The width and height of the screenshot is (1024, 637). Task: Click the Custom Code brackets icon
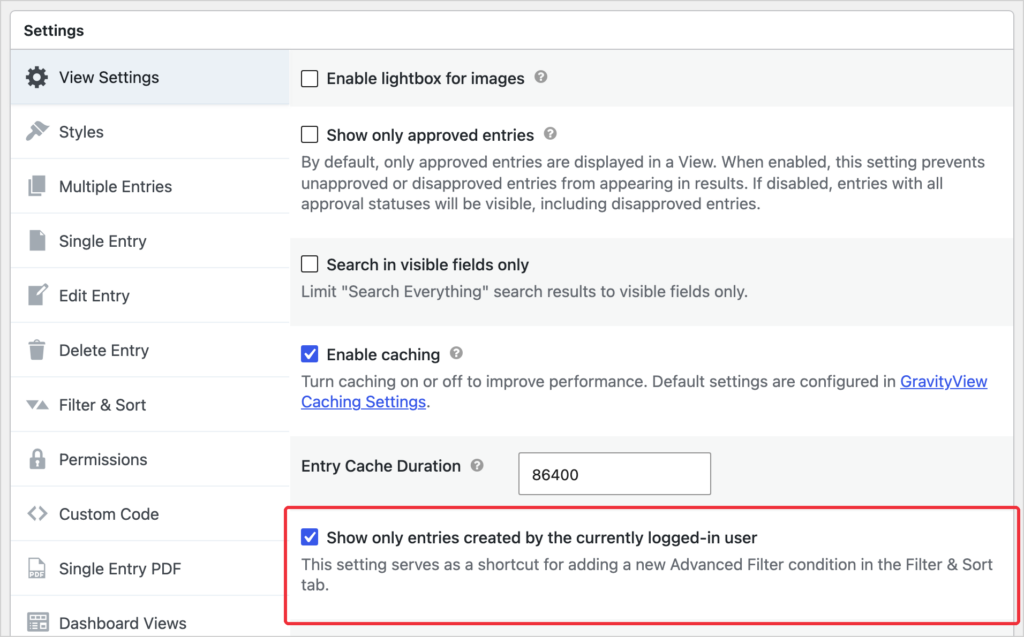pyautogui.click(x=37, y=514)
